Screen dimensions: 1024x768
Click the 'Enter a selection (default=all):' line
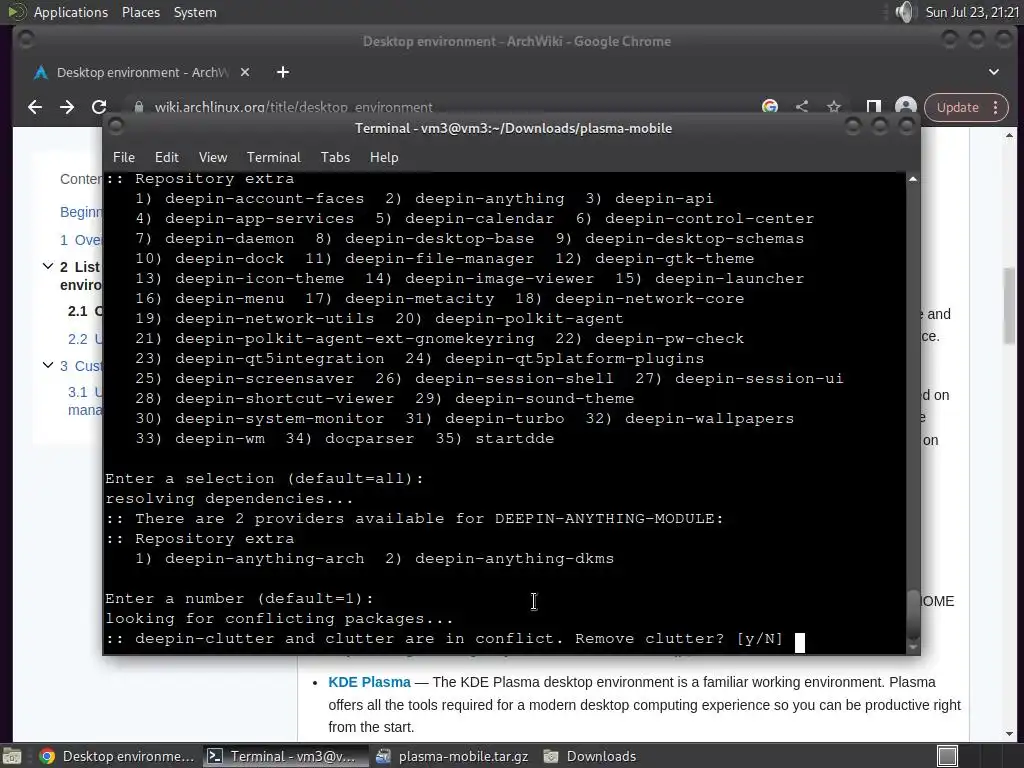tap(264, 479)
